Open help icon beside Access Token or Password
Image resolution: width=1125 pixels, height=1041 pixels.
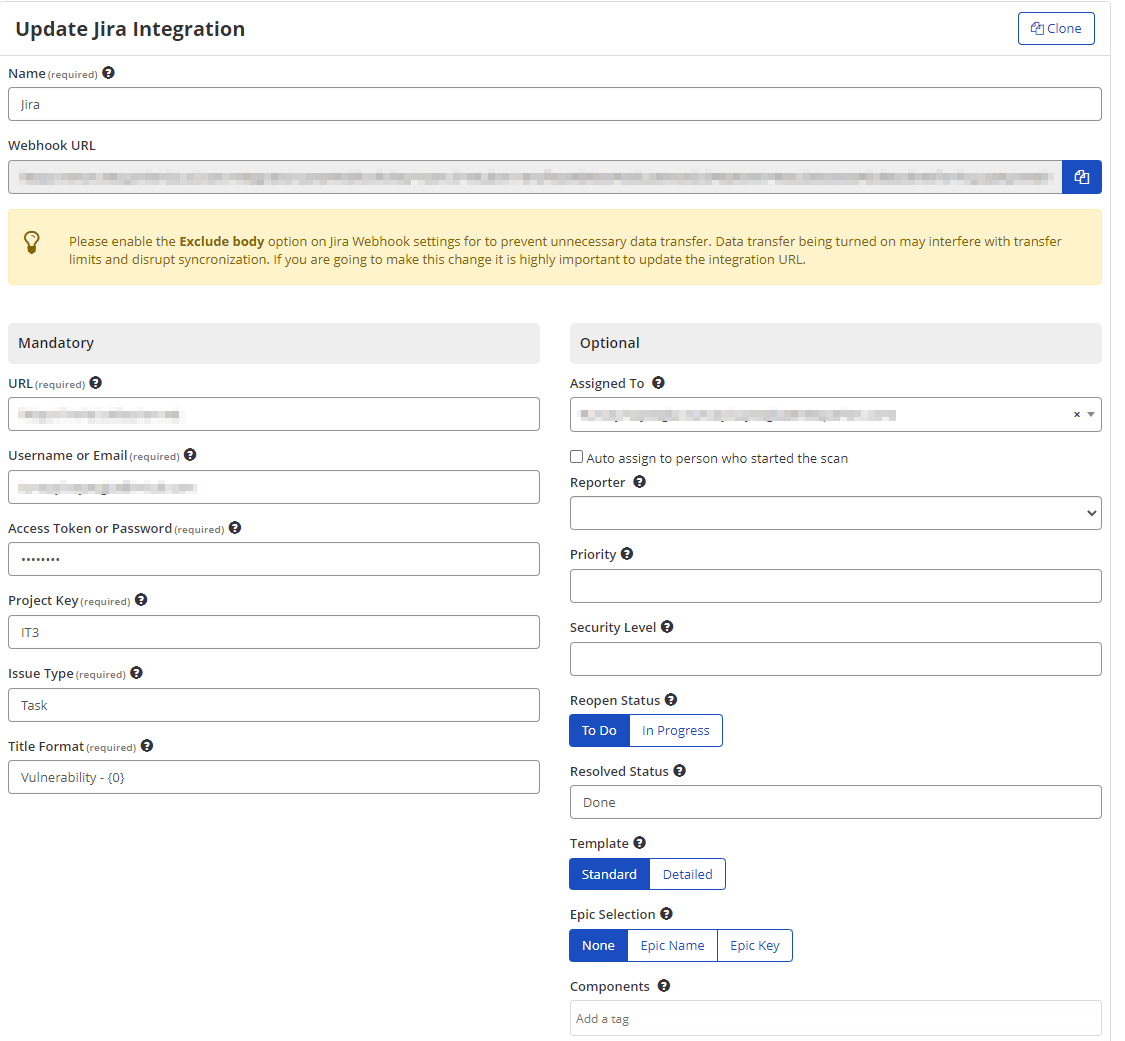coord(235,528)
